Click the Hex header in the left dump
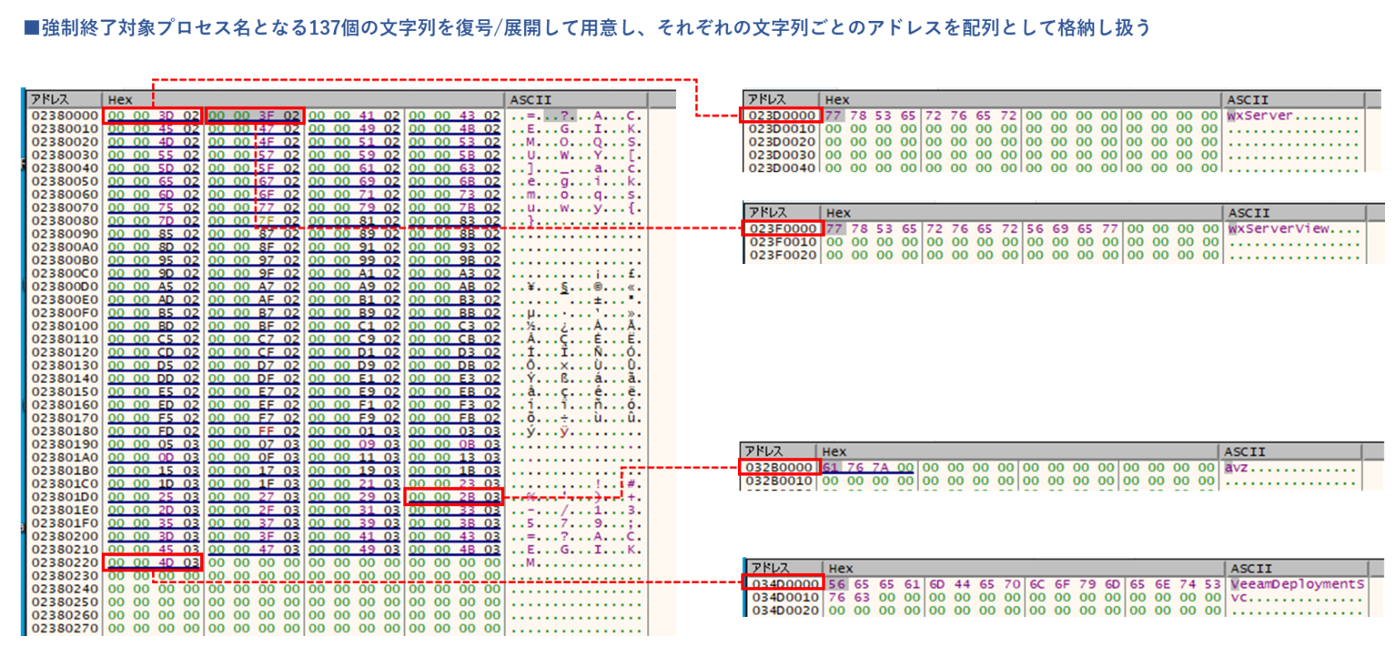Image resolution: width=1400 pixels, height=648 pixels. pos(120,100)
